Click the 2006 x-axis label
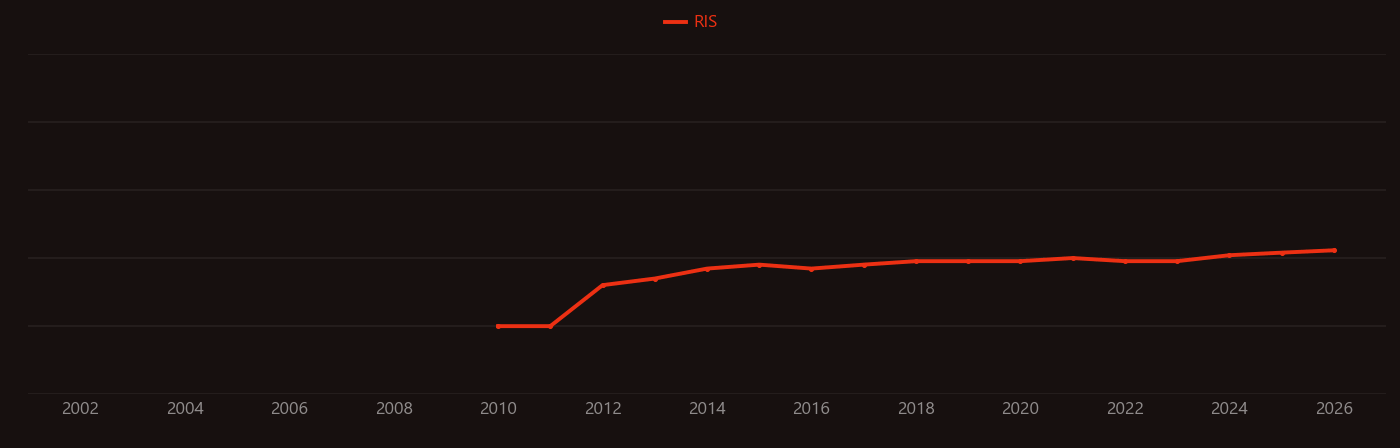Image resolution: width=1400 pixels, height=448 pixels. [289, 409]
